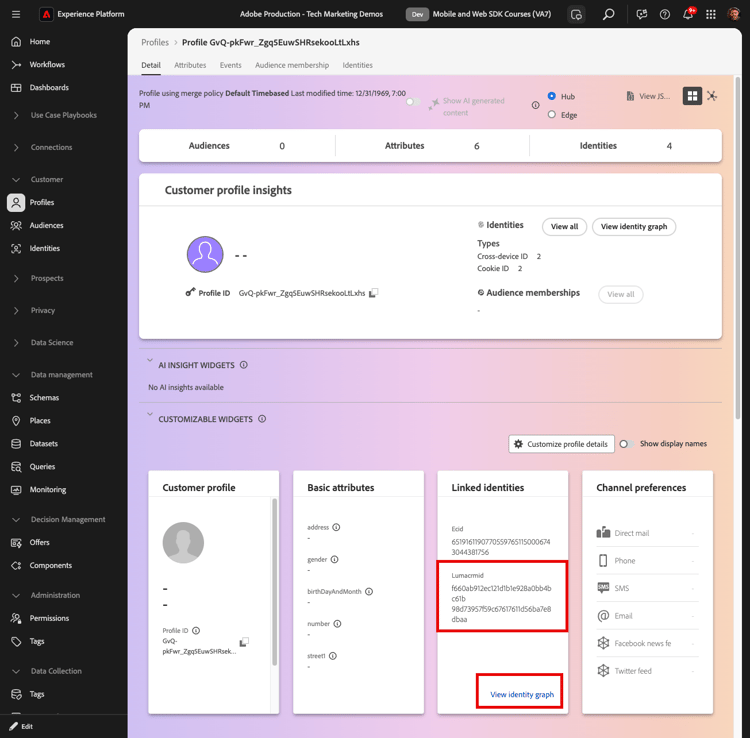Viewport: 750px width, 738px height.
Task: Open Schemas in sidebar
Action: [x=44, y=397]
